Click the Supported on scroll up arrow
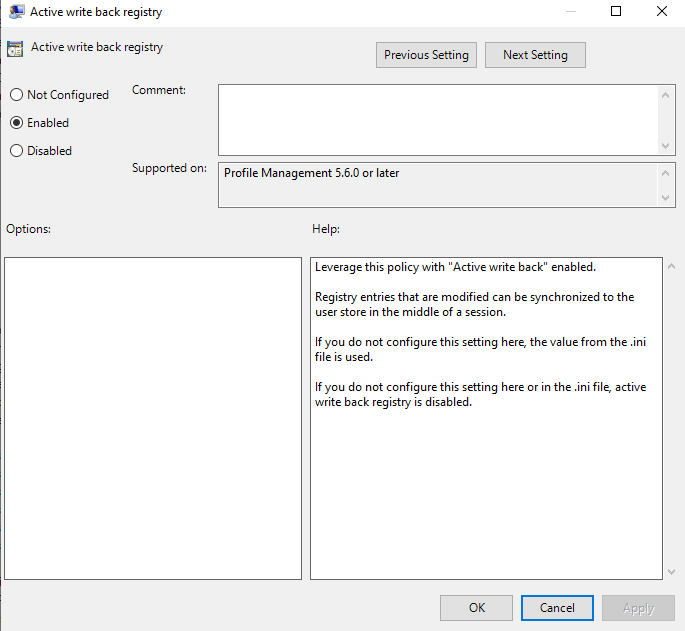Screen dimensions: 685x631 coord(667,173)
